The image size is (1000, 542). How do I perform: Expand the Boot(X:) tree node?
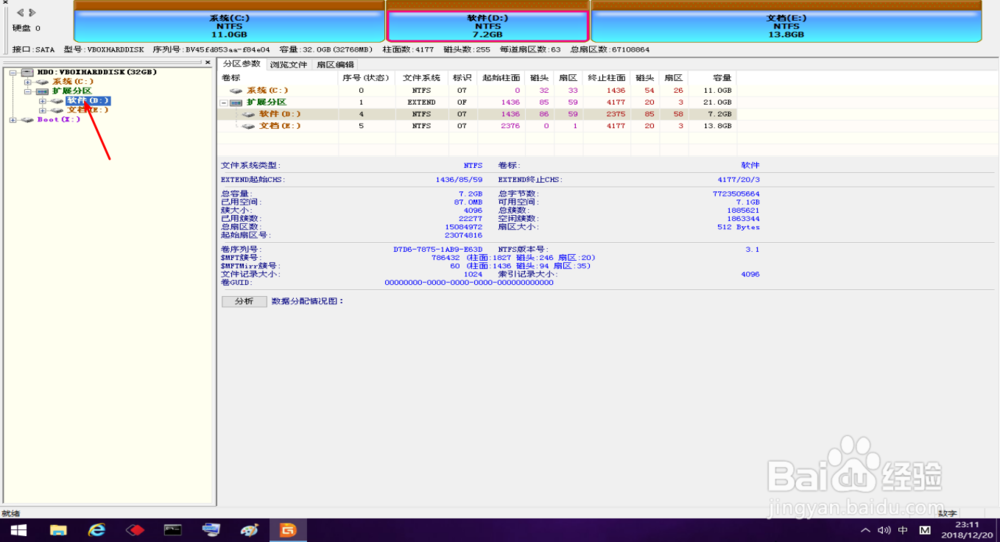click(13, 120)
